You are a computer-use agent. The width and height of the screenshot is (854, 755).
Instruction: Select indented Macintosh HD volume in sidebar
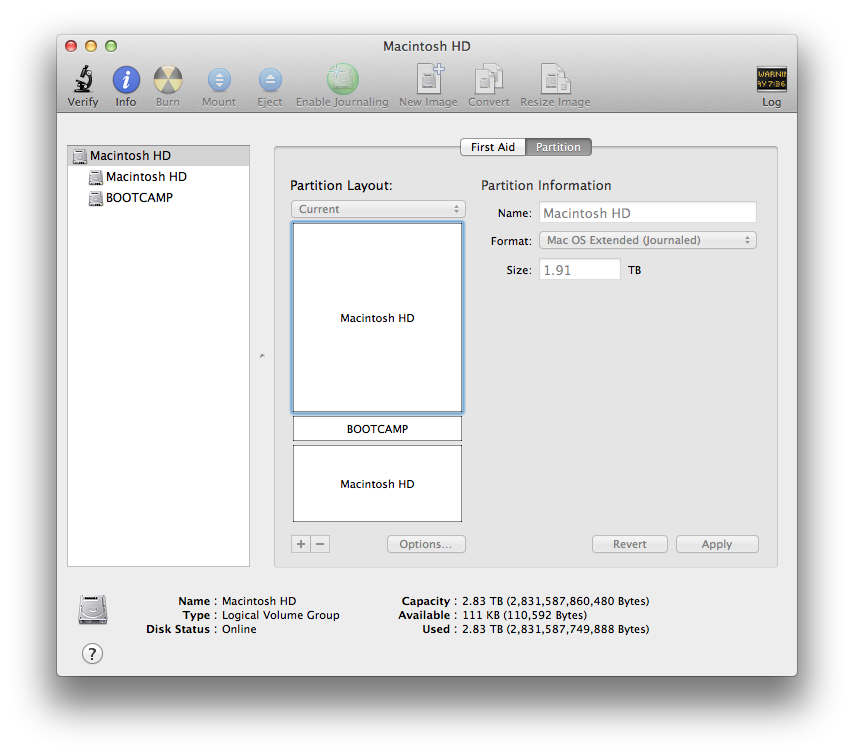pos(158,176)
